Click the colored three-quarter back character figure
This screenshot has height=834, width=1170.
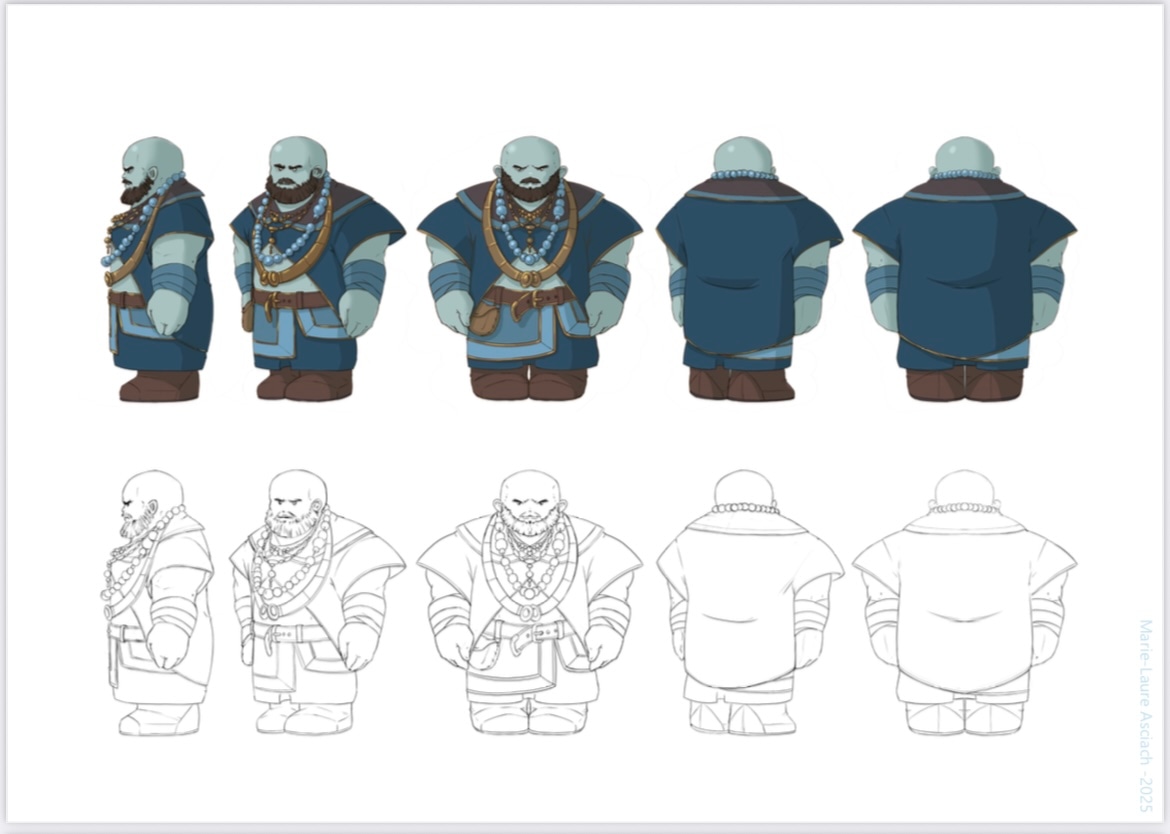pos(749,269)
